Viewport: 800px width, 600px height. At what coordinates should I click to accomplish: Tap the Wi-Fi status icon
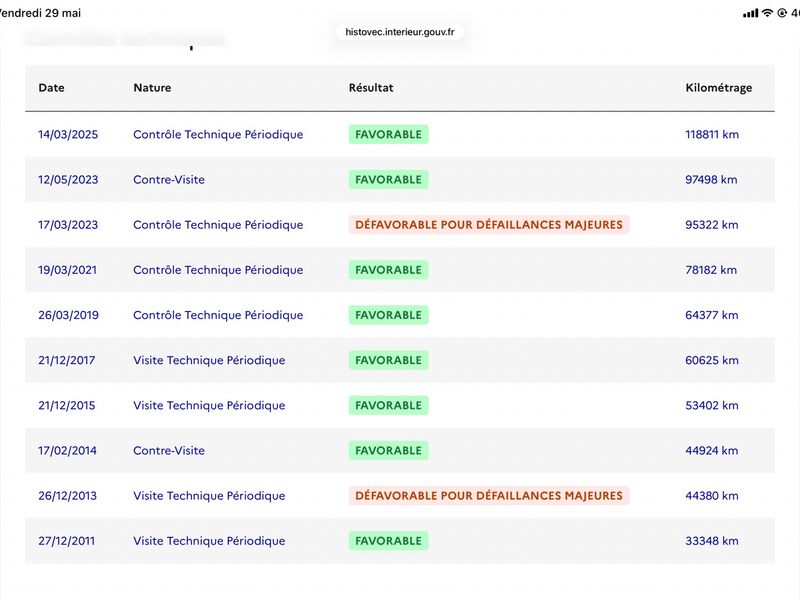767,13
